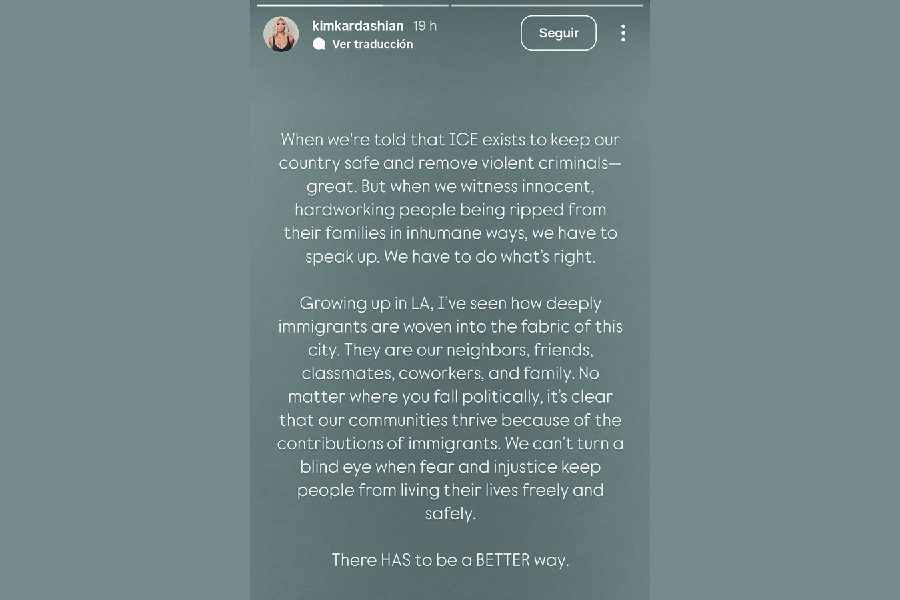The image size is (900, 600).
Task: Open the kimkardashian username link
Action: coord(358,26)
